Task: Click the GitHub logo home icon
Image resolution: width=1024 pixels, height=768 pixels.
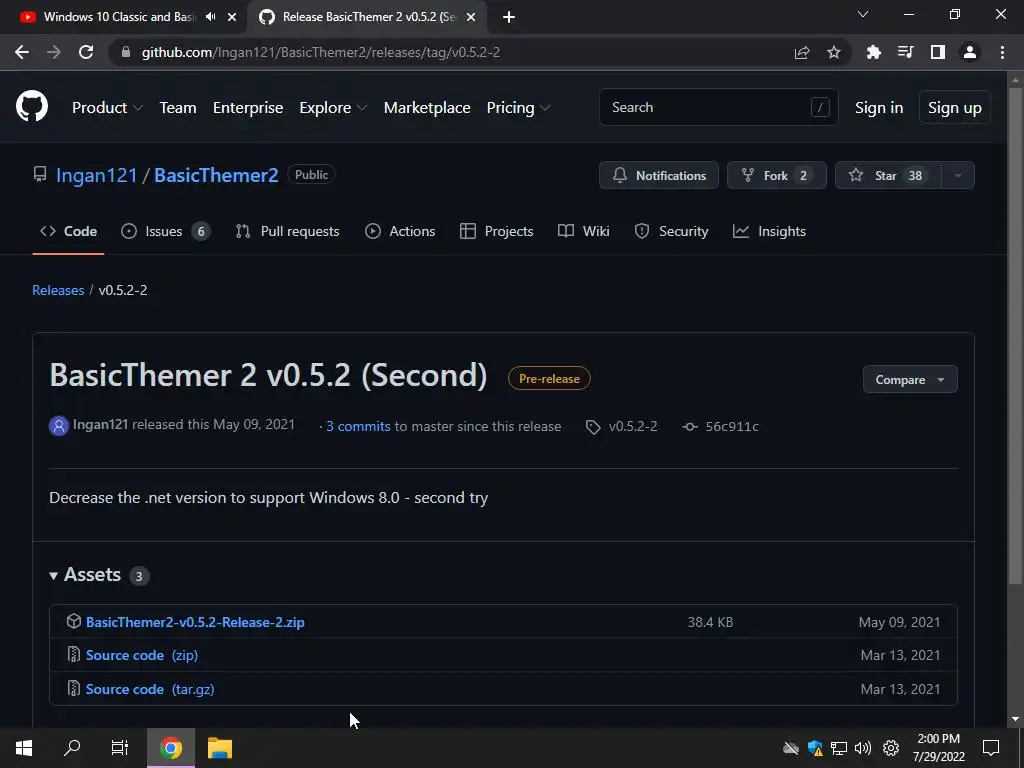Action: click(31, 107)
